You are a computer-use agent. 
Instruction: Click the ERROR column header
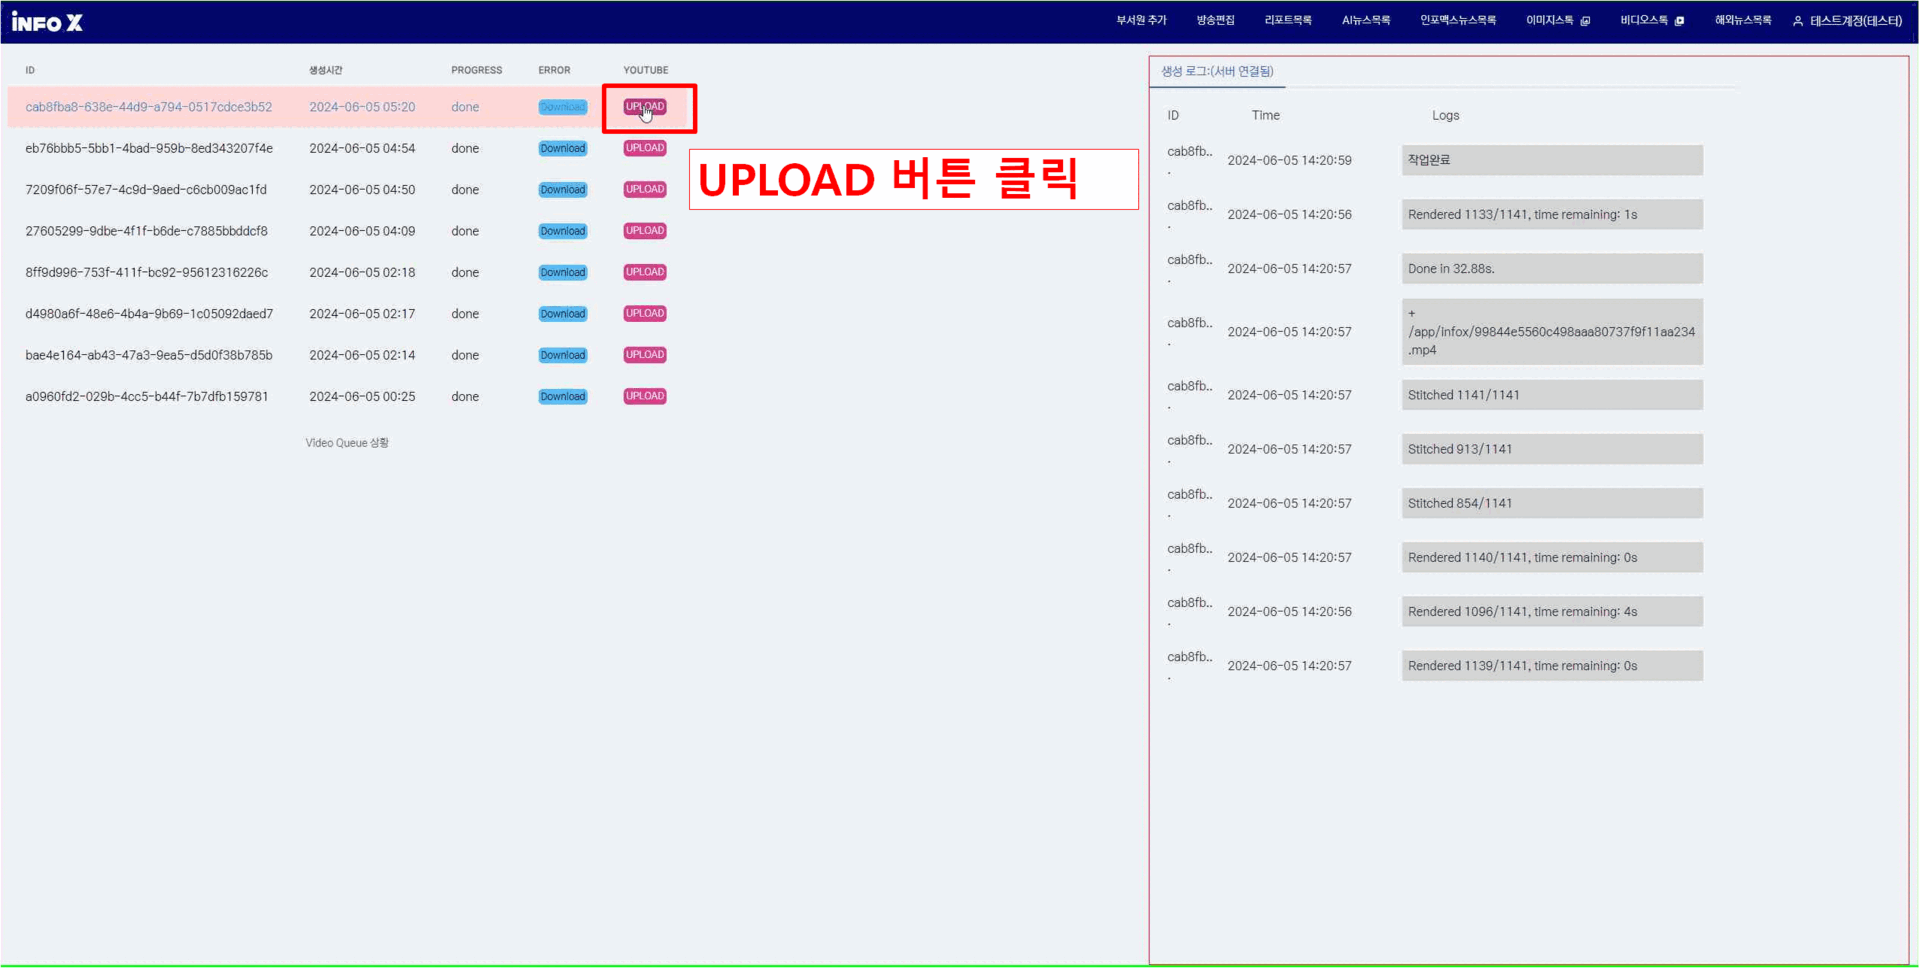[x=554, y=70]
